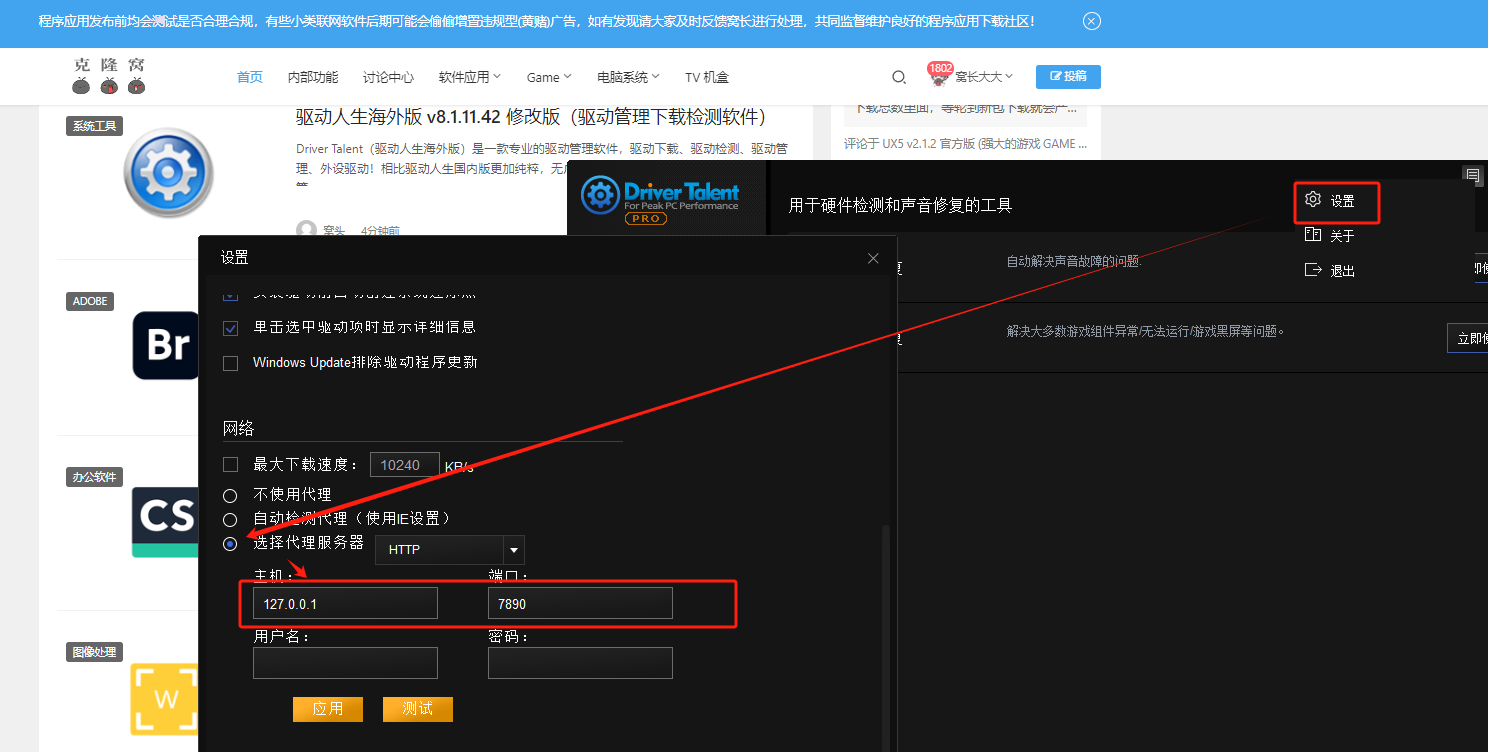The height and width of the screenshot is (752, 1488).
Task: Click the 密码 input field
Action: pos(580,663)
